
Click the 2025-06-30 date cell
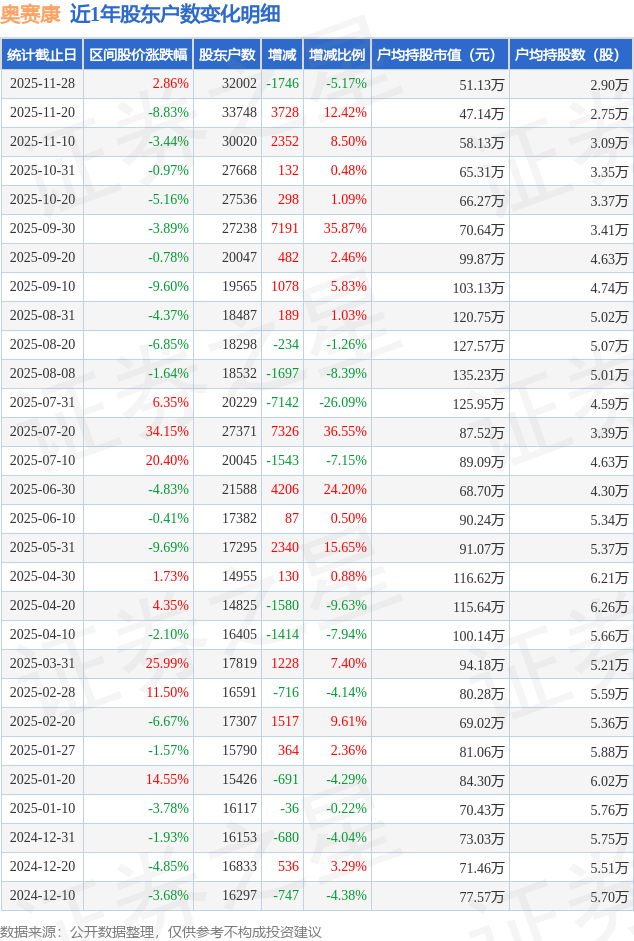[41, 490]
